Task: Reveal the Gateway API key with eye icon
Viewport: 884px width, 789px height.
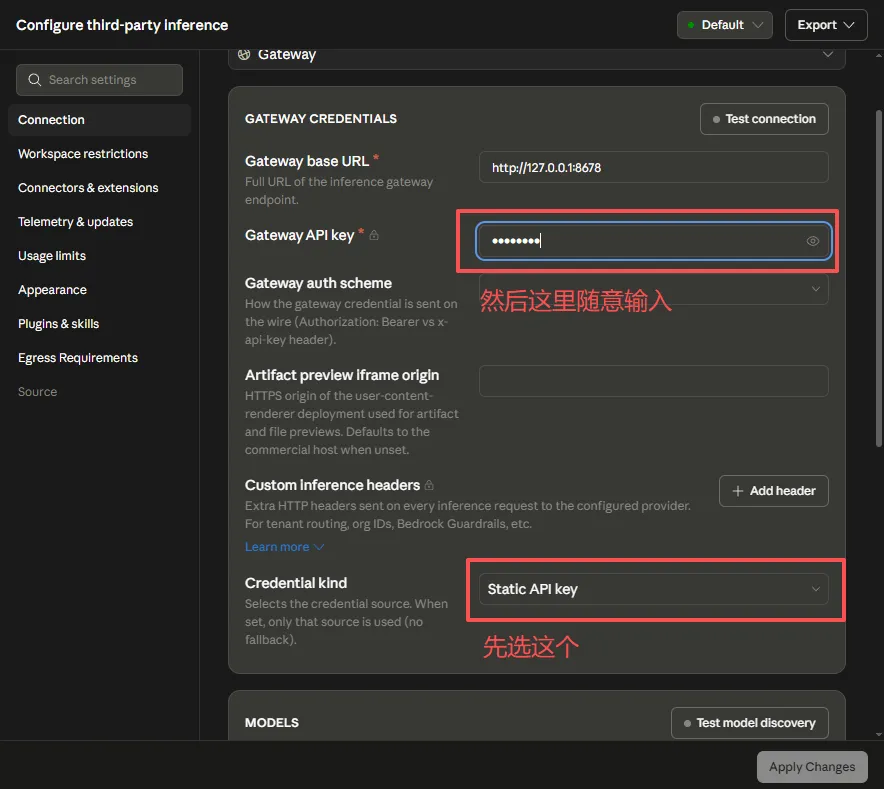Action: coord(812,241)
